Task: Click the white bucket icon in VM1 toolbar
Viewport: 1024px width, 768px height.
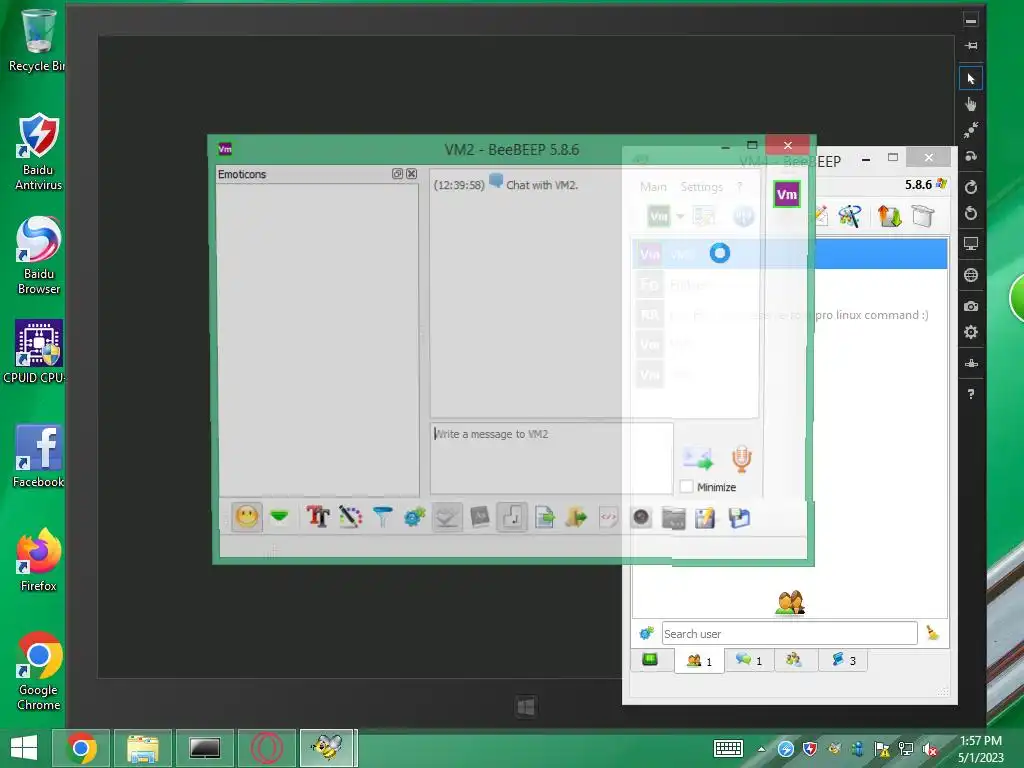Action: coord(923,216)
